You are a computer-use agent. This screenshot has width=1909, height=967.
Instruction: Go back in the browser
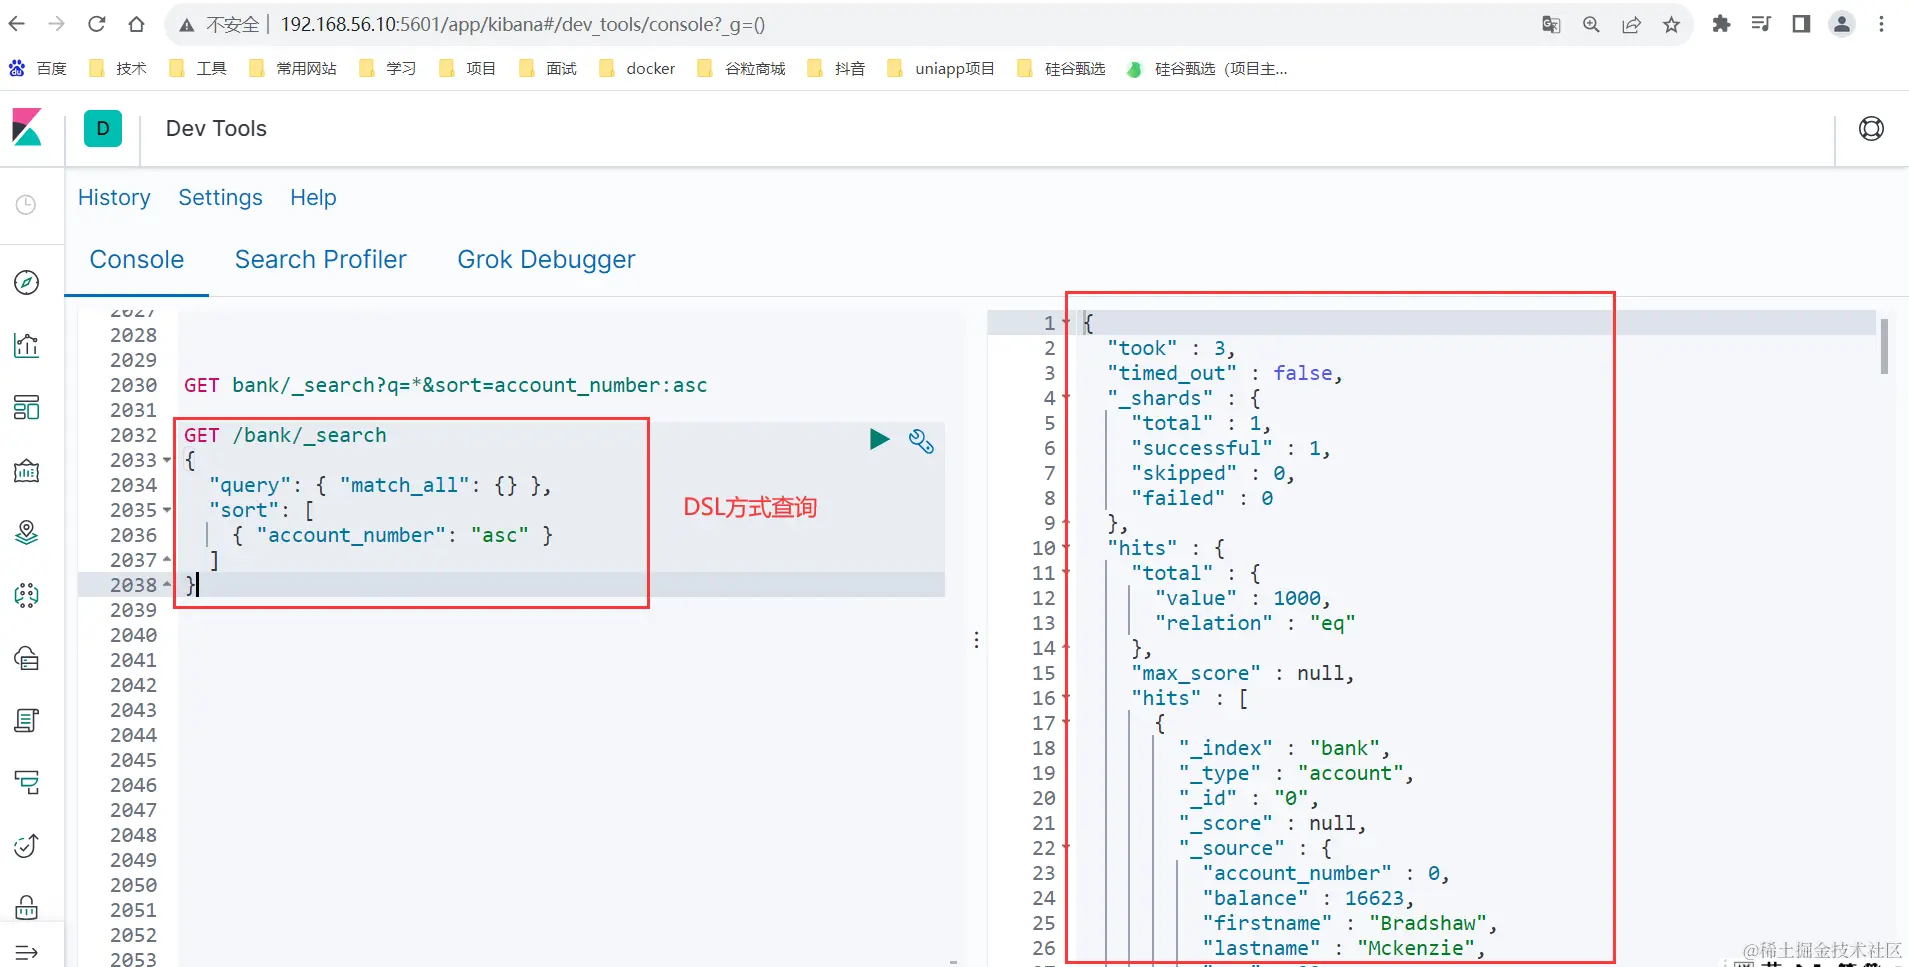tap(17, 24)
